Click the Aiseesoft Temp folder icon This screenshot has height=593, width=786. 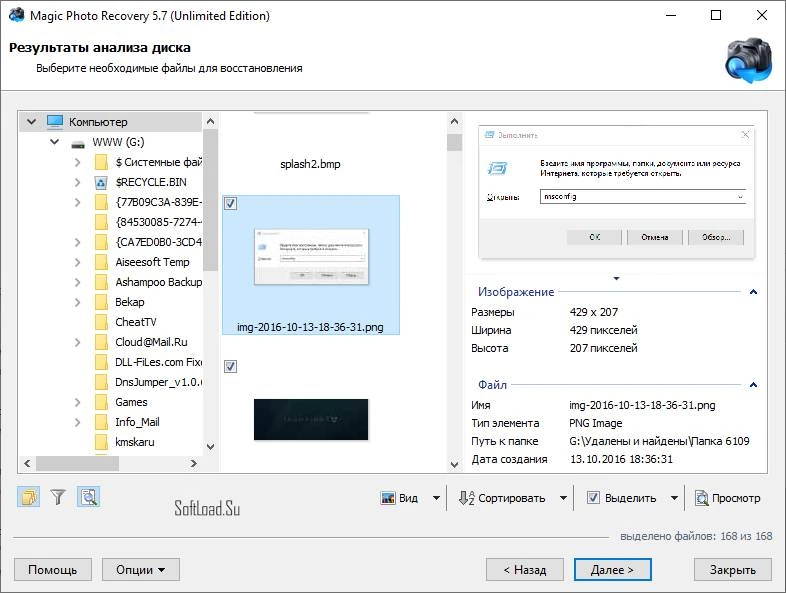coord(101,262)
